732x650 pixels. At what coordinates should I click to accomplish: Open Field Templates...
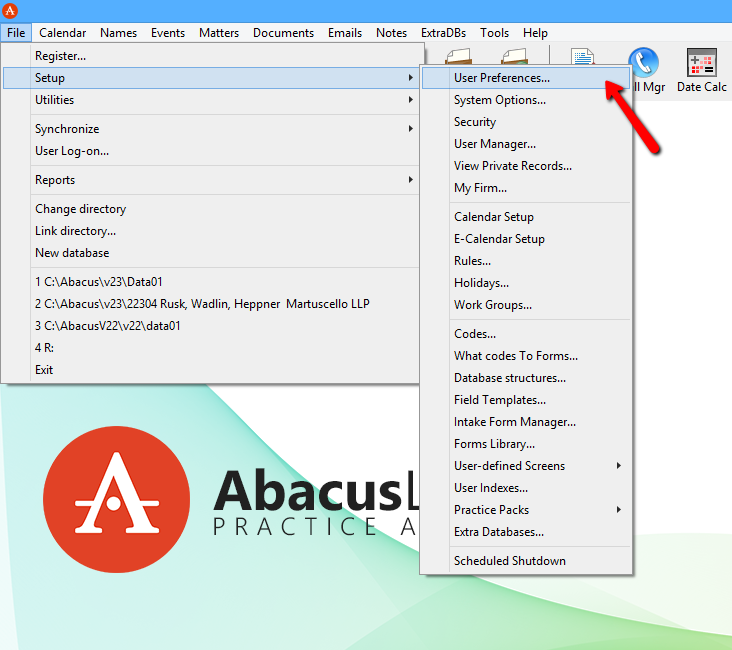point(526,400)
